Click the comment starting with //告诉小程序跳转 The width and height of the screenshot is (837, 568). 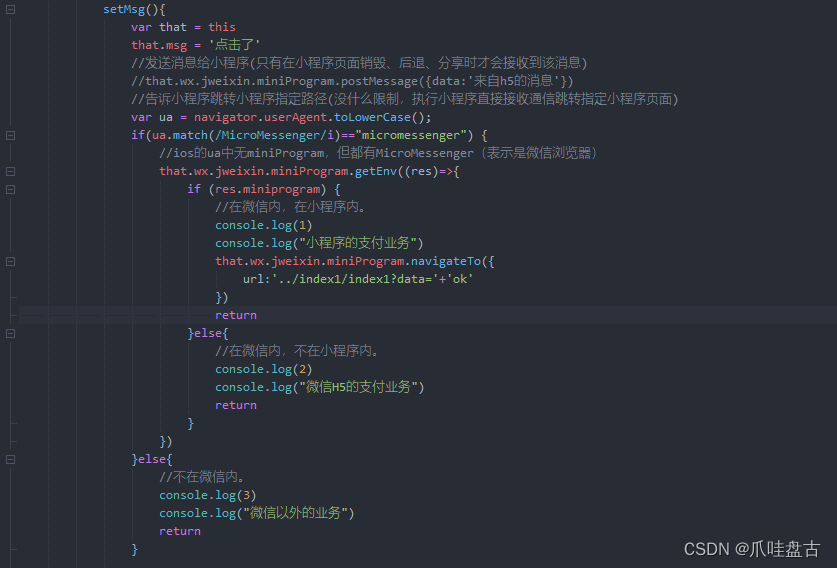click(404, 99)
